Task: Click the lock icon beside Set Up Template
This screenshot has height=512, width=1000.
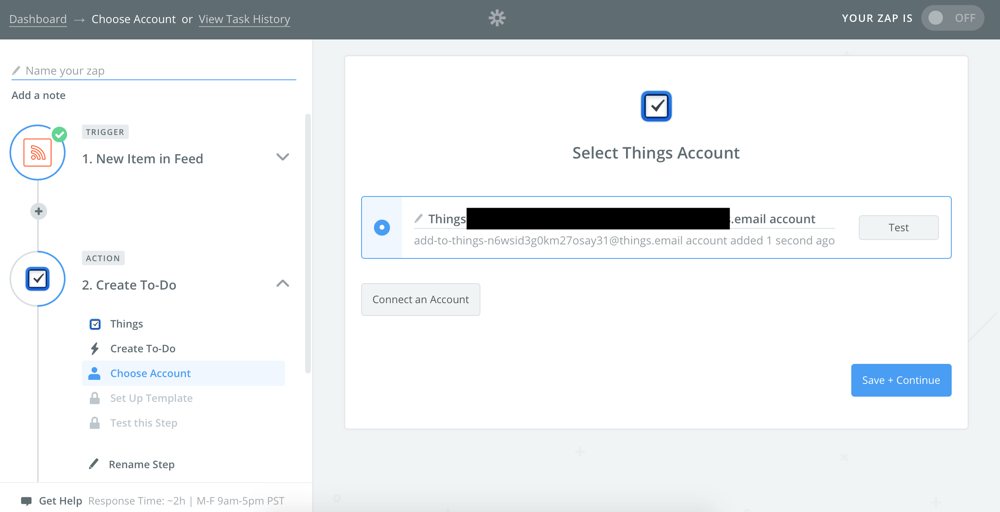Action: point(94,399)
